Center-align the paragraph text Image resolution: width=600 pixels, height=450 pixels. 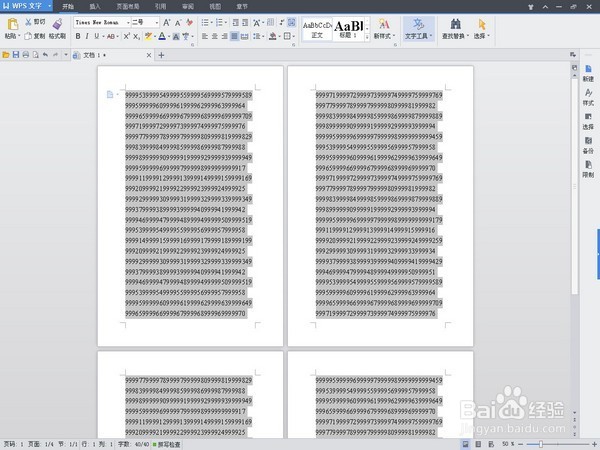pyautogui.click(x=215, y=36)
